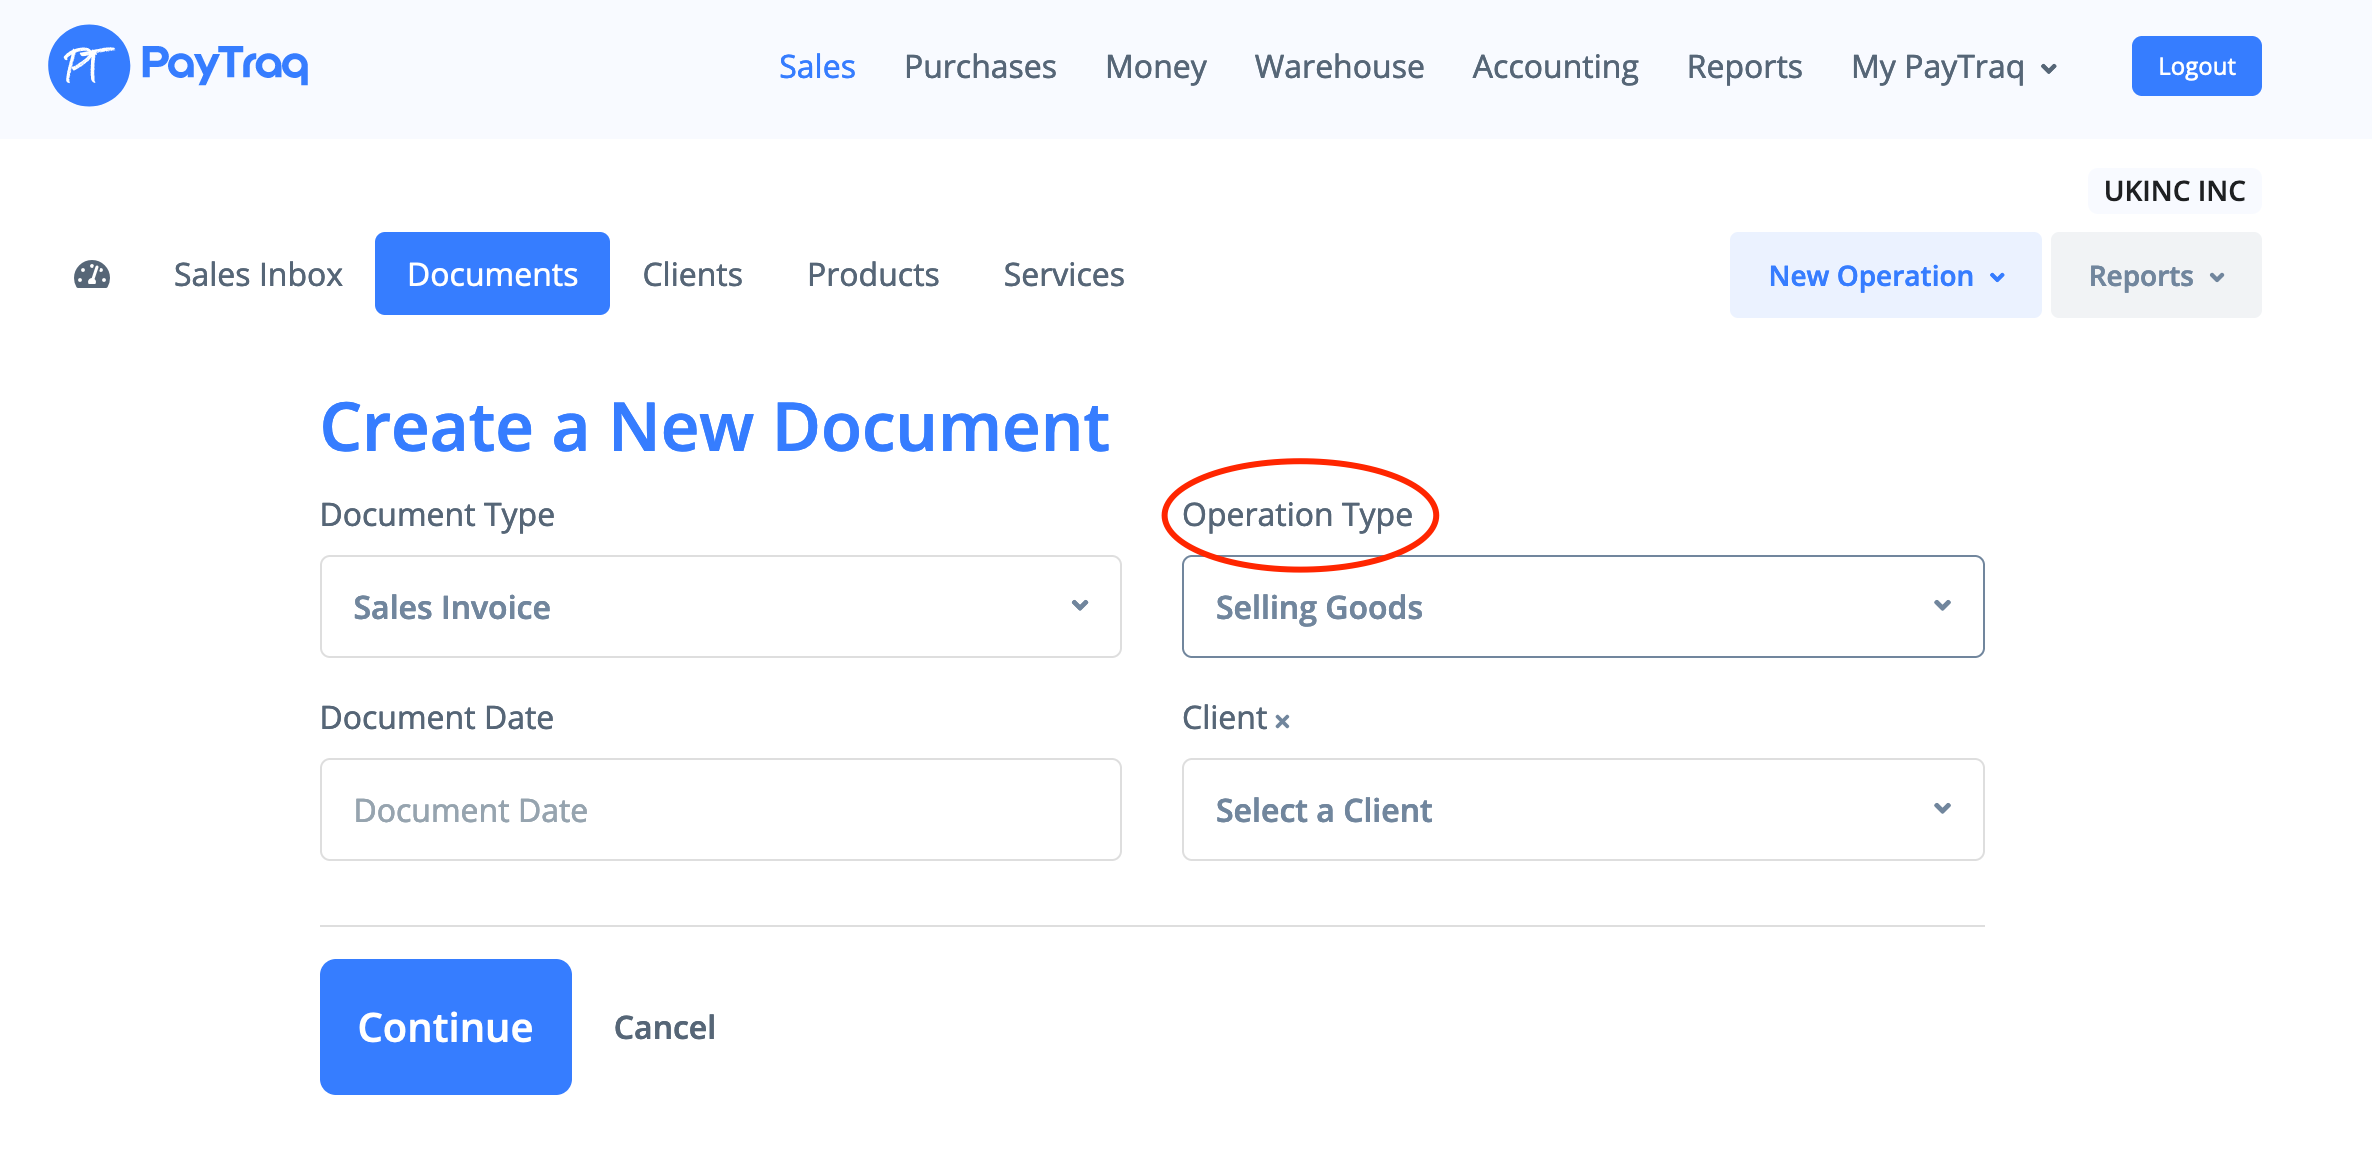Select the Clients tab
The height and width of the screenshot is (1154, 2372).
point(692,275)
